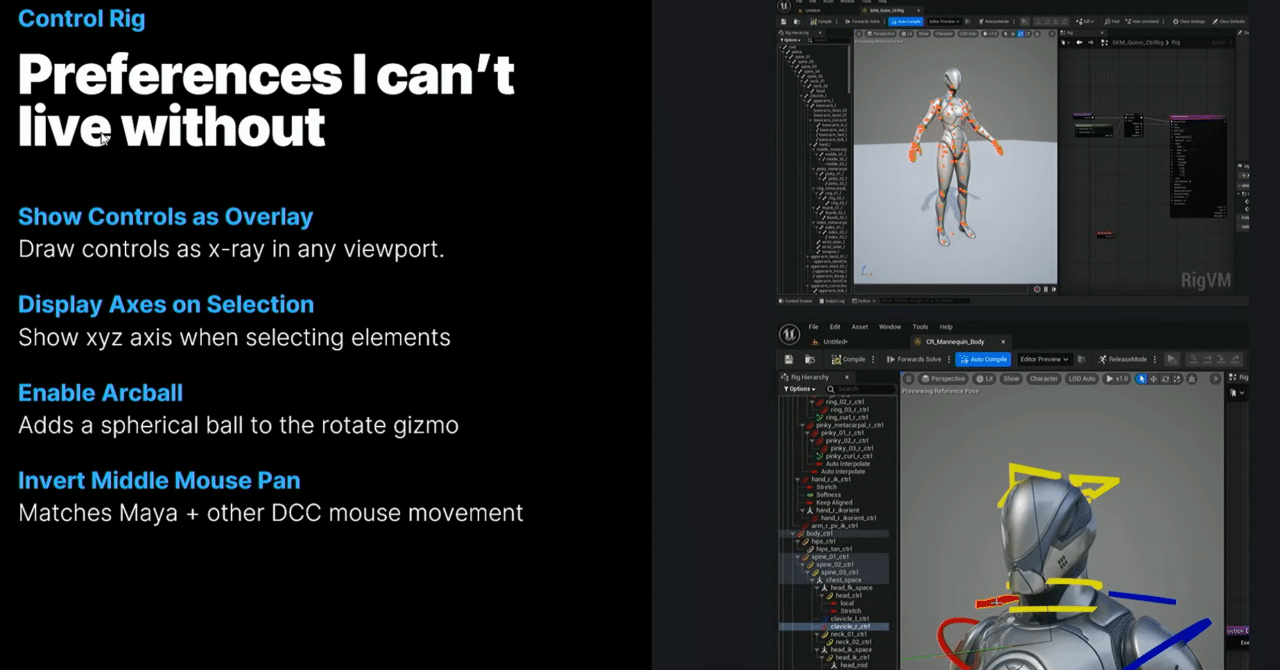Select the rotate gizmo tool in lower viewport
The image size is (1280, 670).
[1165, 379]
